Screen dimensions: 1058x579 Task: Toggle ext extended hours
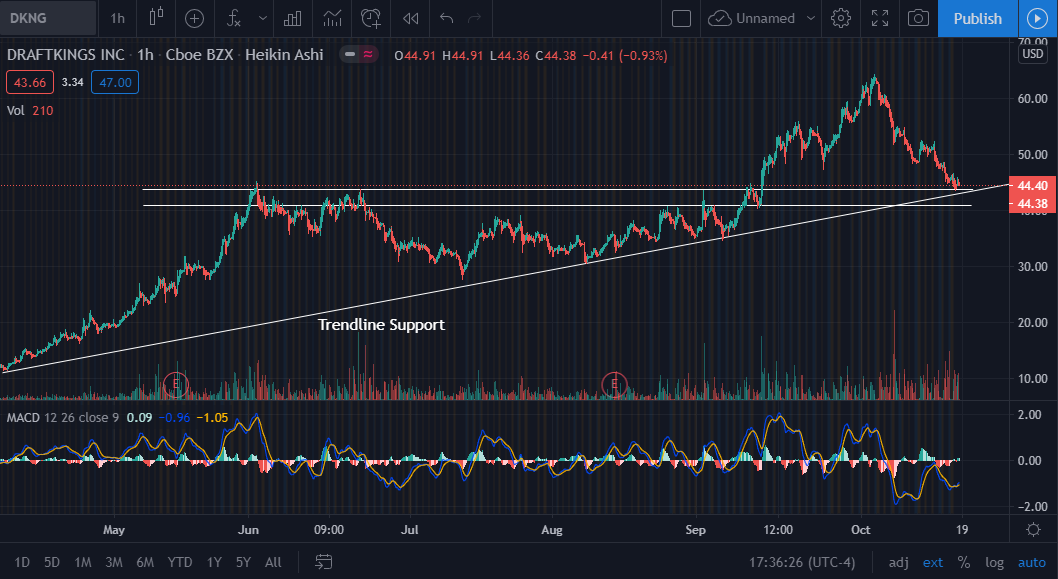pos(933,562)
